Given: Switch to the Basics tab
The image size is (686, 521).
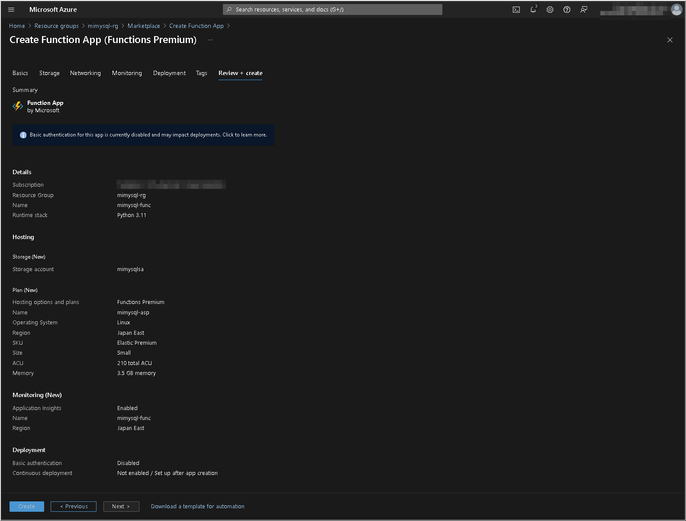Looking at the screenshot, I should pyautogui.click(x=20, y=73).
